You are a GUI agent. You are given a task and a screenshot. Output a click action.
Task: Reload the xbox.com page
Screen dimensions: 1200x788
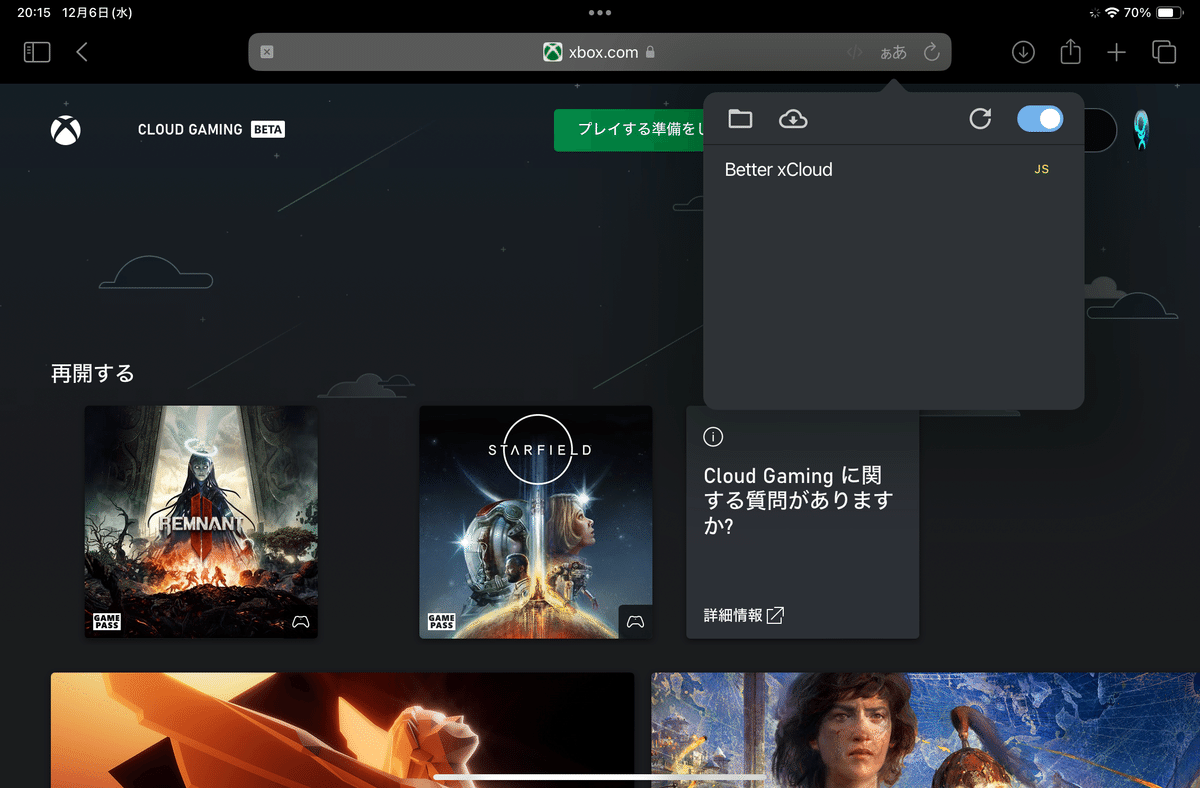coord(930,51)
